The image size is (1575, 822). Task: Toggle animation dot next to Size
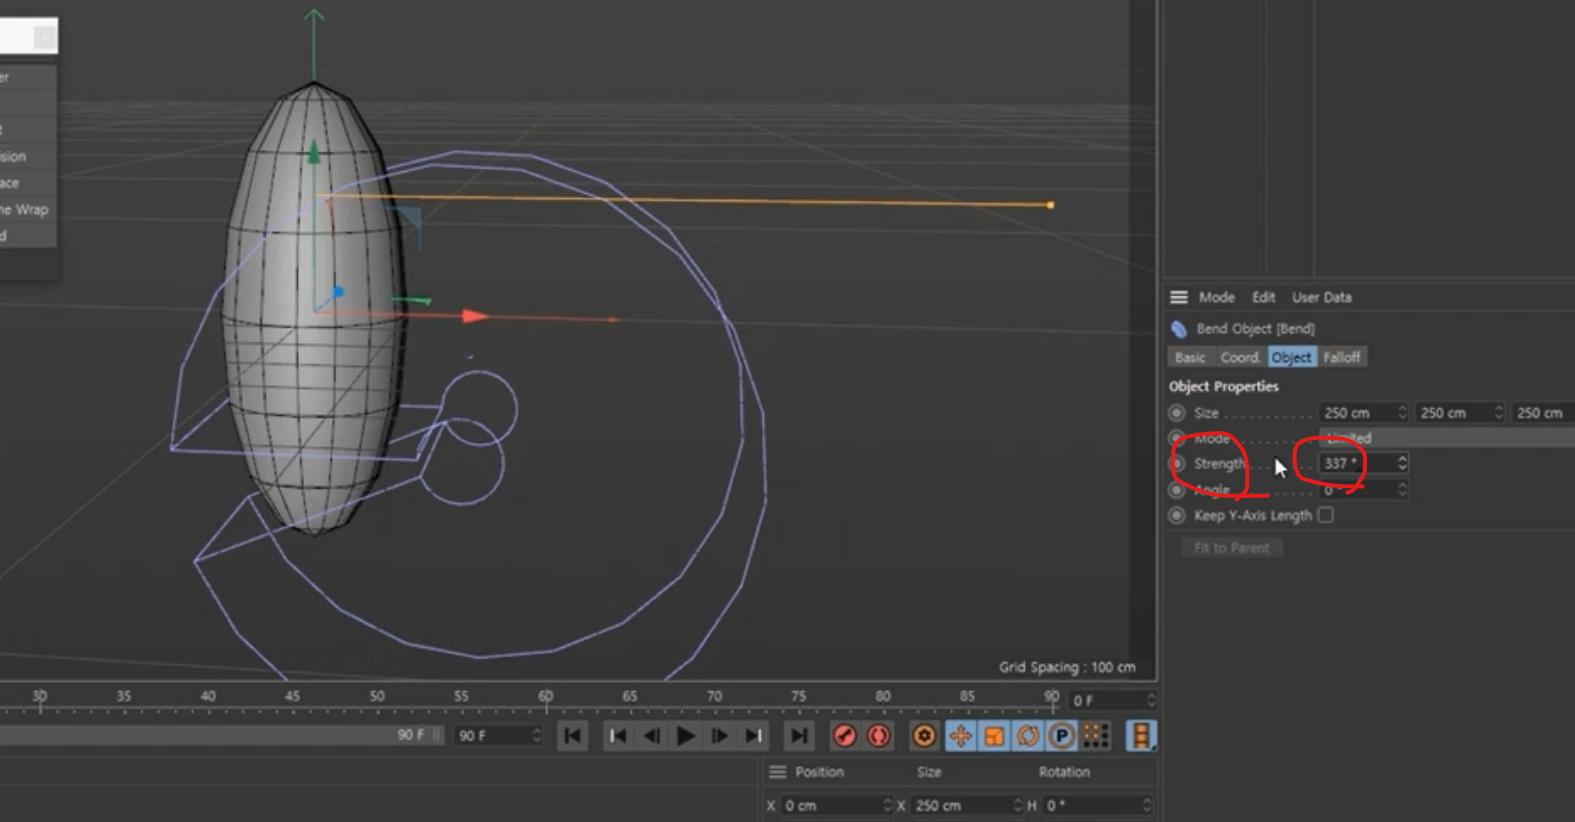point(1177,413)
